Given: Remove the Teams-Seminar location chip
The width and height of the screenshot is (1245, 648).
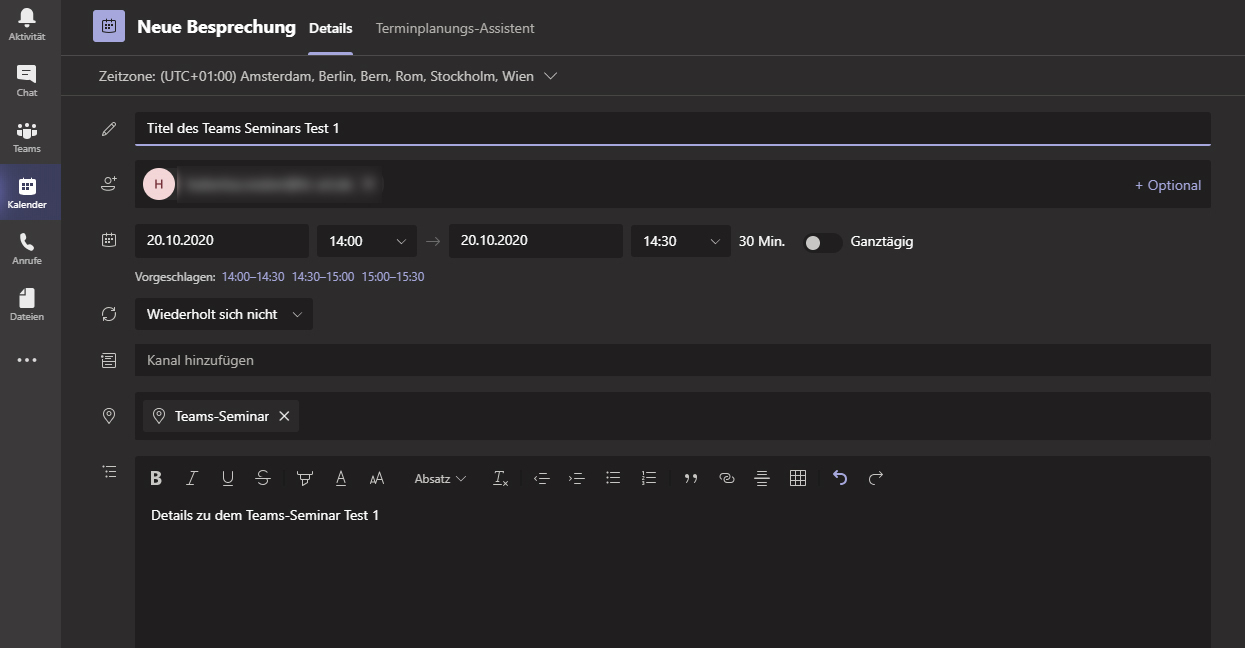Looking at the screenshot, I should point(284,416).
